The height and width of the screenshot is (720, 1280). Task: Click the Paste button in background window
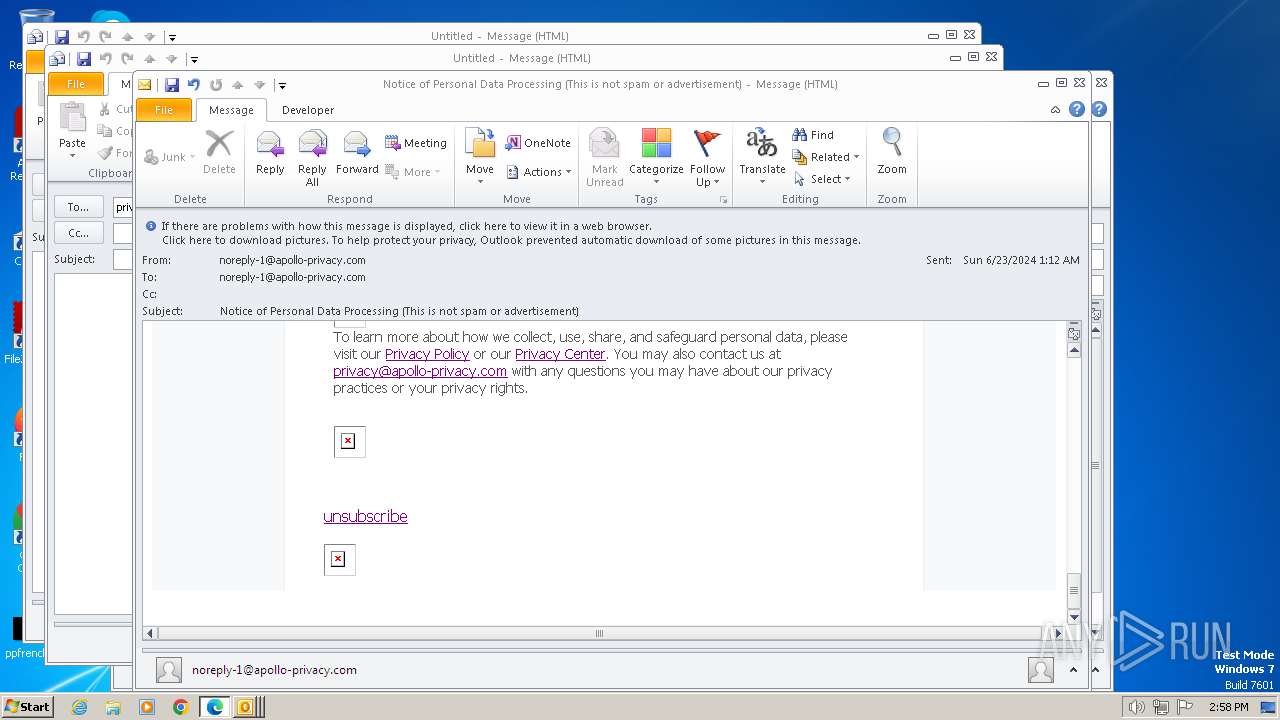tap(72, 130)
